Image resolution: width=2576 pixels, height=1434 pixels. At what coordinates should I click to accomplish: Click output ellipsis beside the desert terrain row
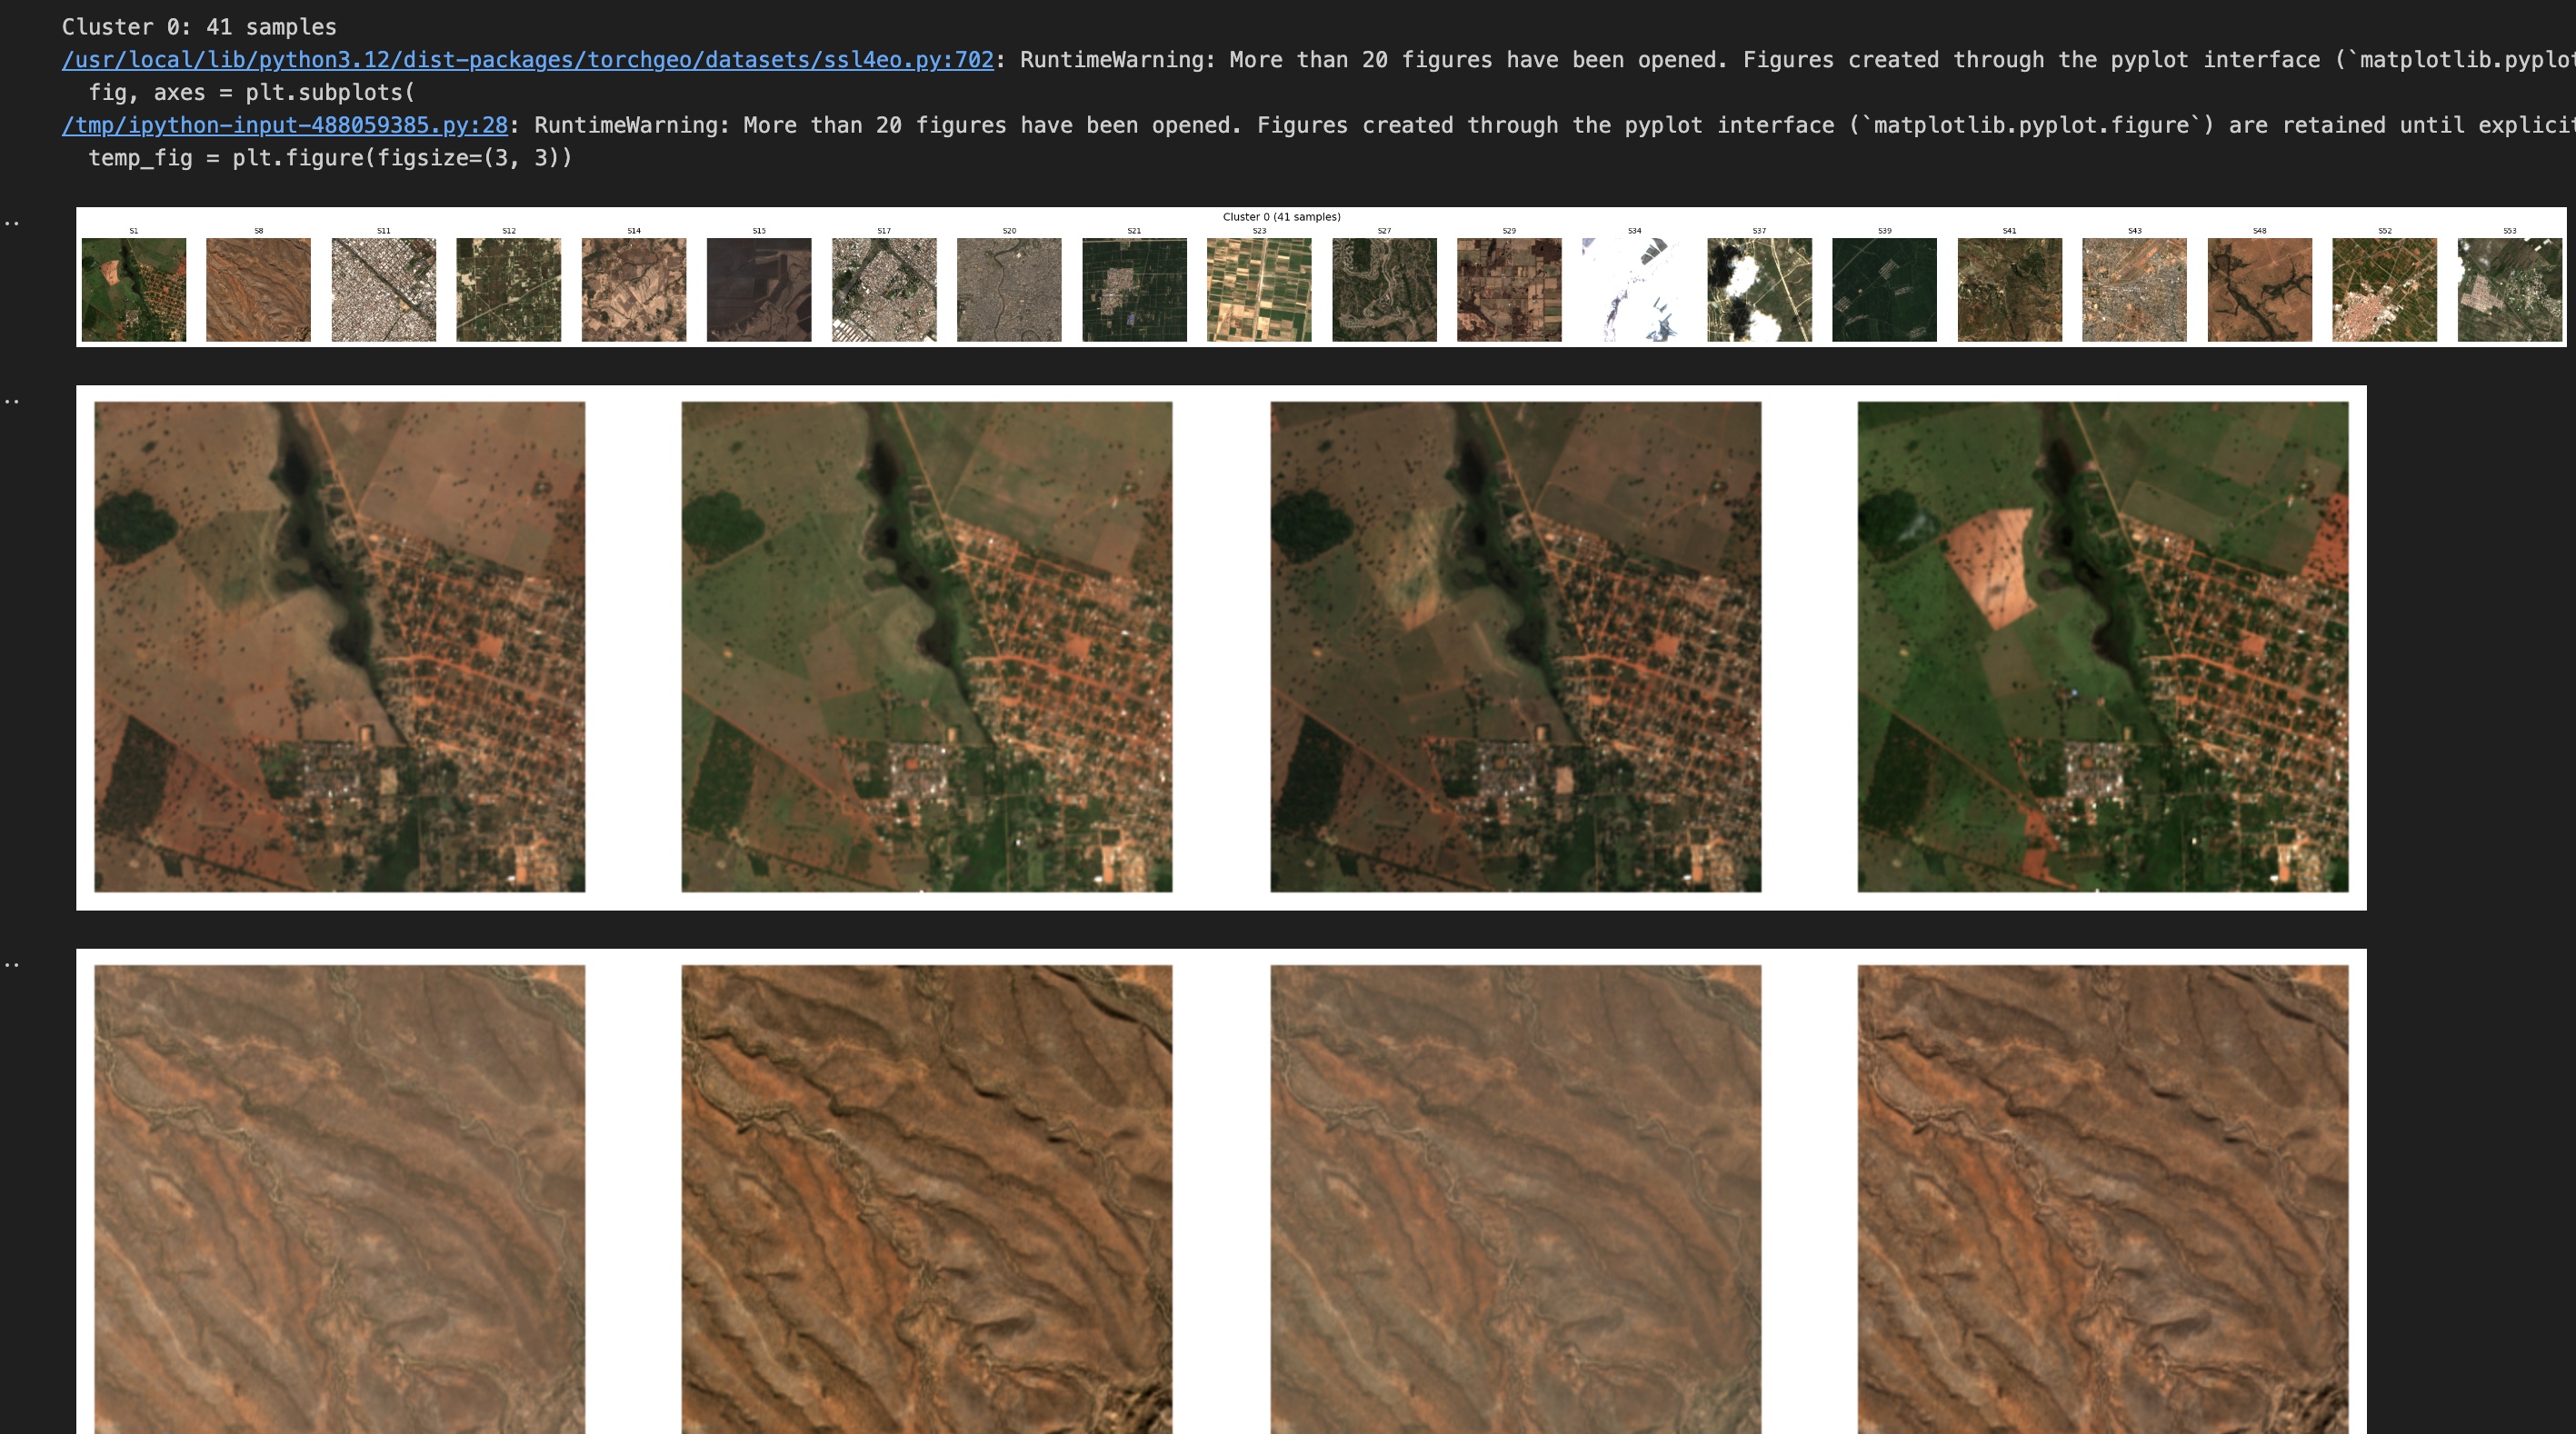(x=12, y=965)
